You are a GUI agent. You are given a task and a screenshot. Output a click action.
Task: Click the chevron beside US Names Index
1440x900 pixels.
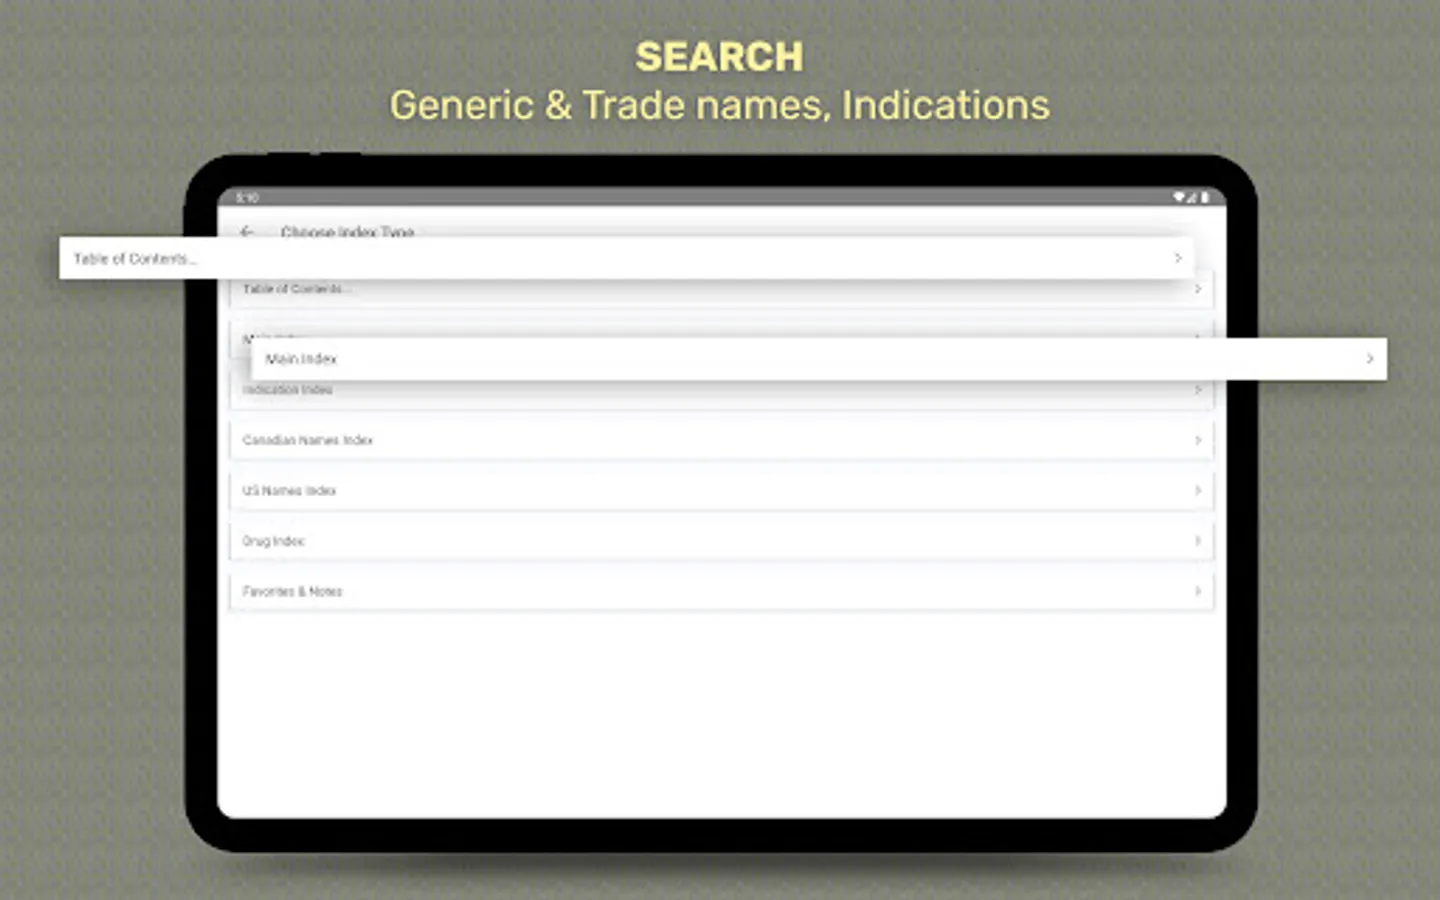coord(1197,490)
